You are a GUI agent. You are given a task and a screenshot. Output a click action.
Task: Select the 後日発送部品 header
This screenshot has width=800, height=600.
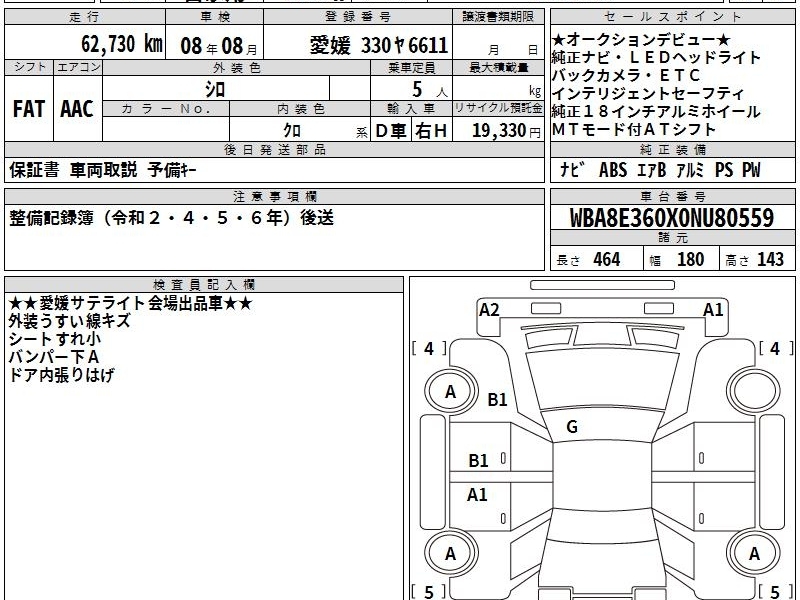(274, 149)
